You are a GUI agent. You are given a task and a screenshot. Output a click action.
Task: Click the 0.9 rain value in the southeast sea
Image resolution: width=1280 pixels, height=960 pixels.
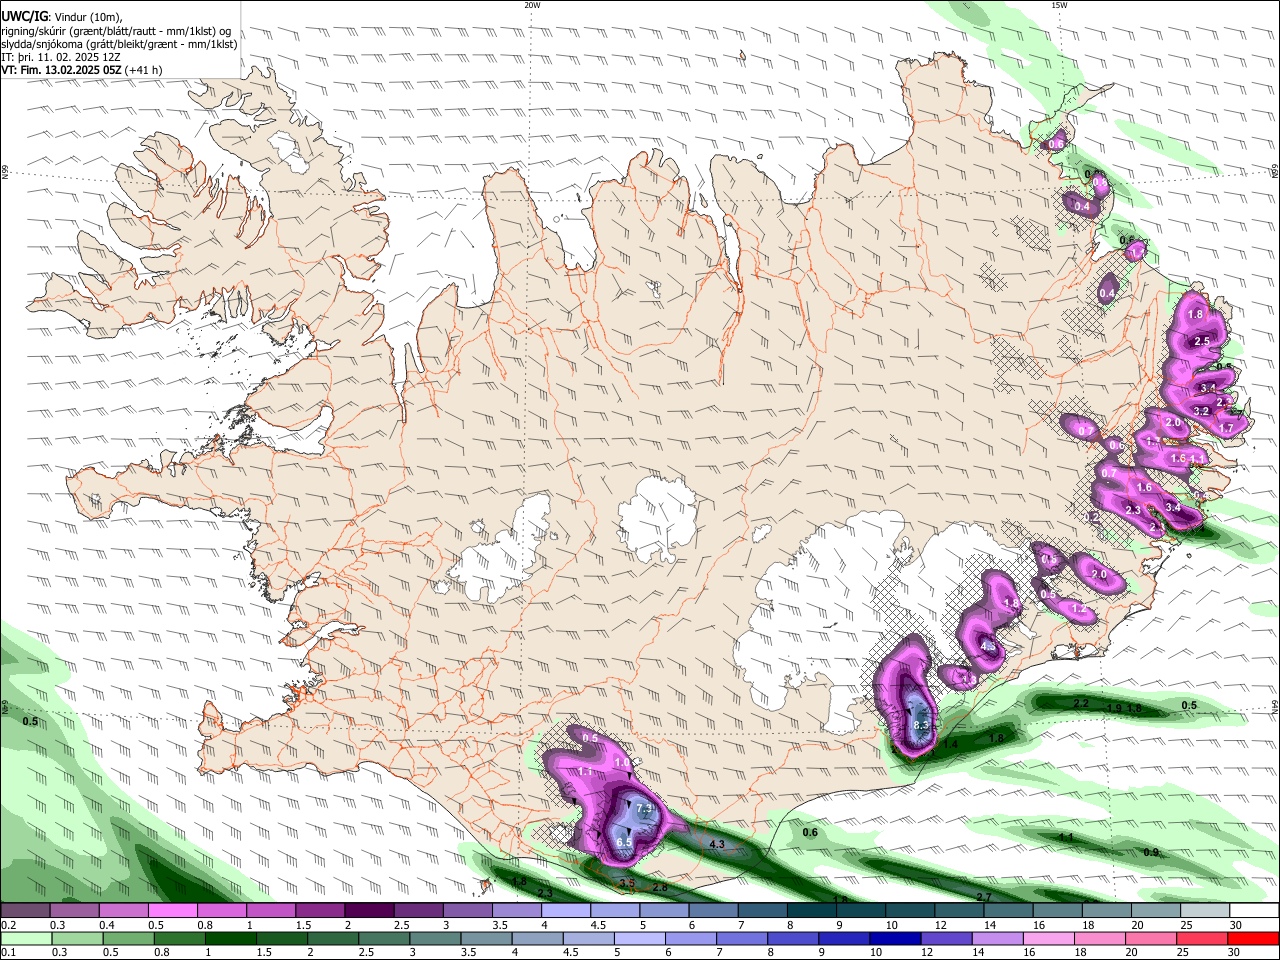1151,852
